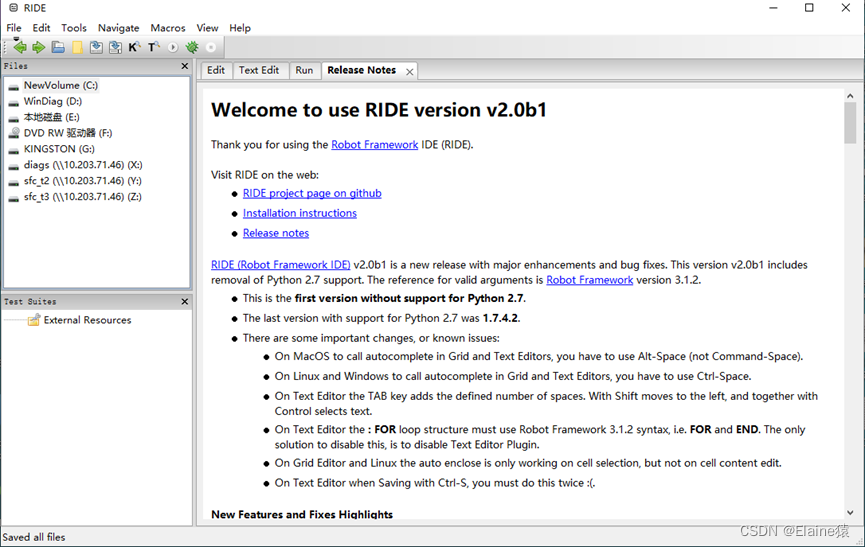Select the Release Notes tab
This screenshot has width=865, height=547.
[361, 70]
